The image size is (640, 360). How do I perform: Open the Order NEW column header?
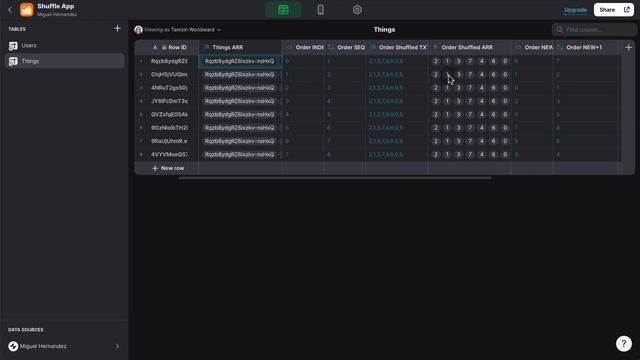(x=532, y=47)
